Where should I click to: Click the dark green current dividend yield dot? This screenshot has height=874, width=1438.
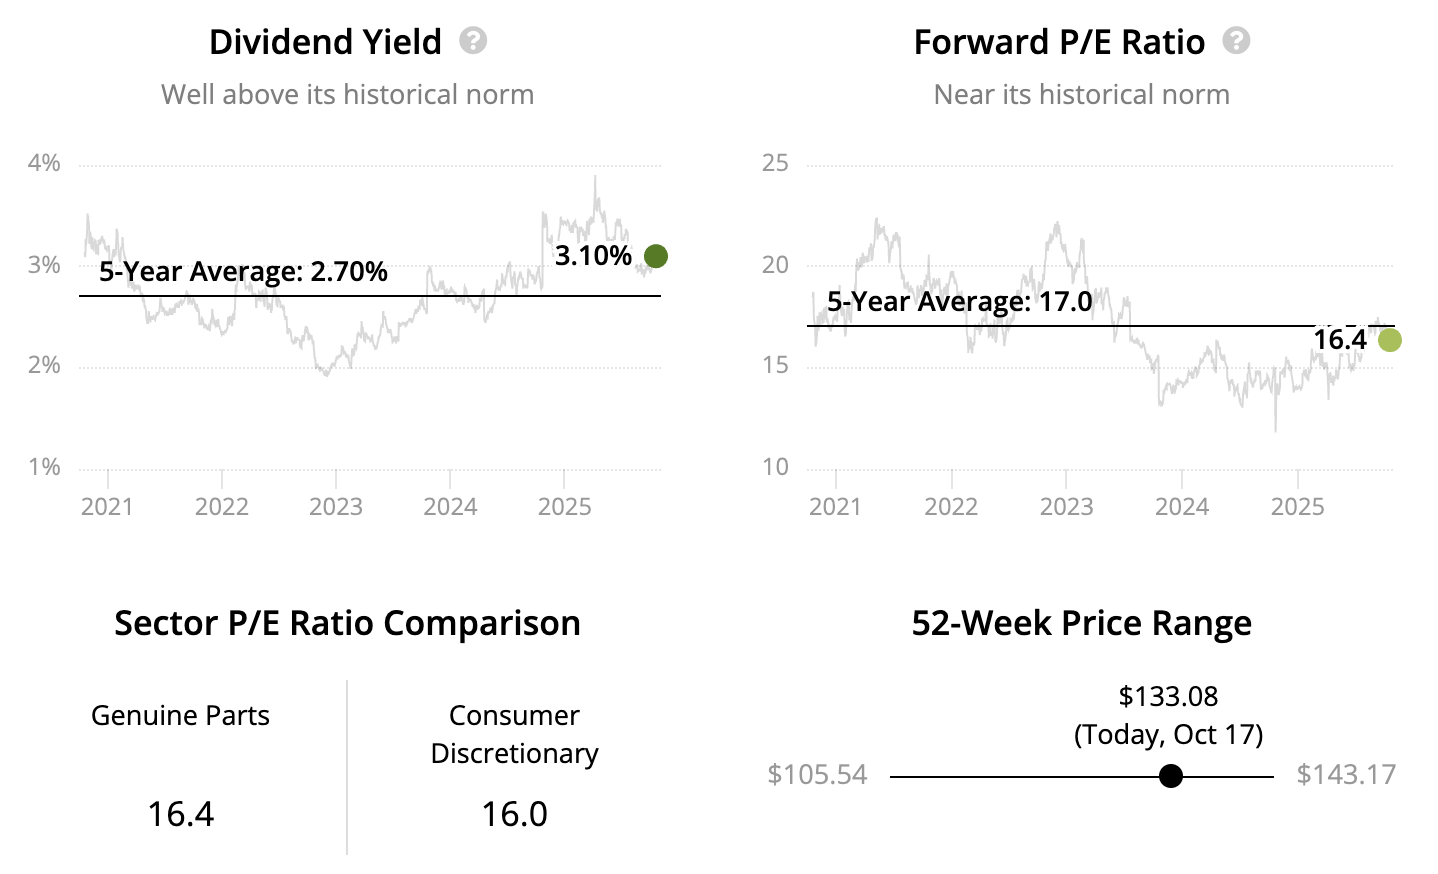click(x=656, y=256)
